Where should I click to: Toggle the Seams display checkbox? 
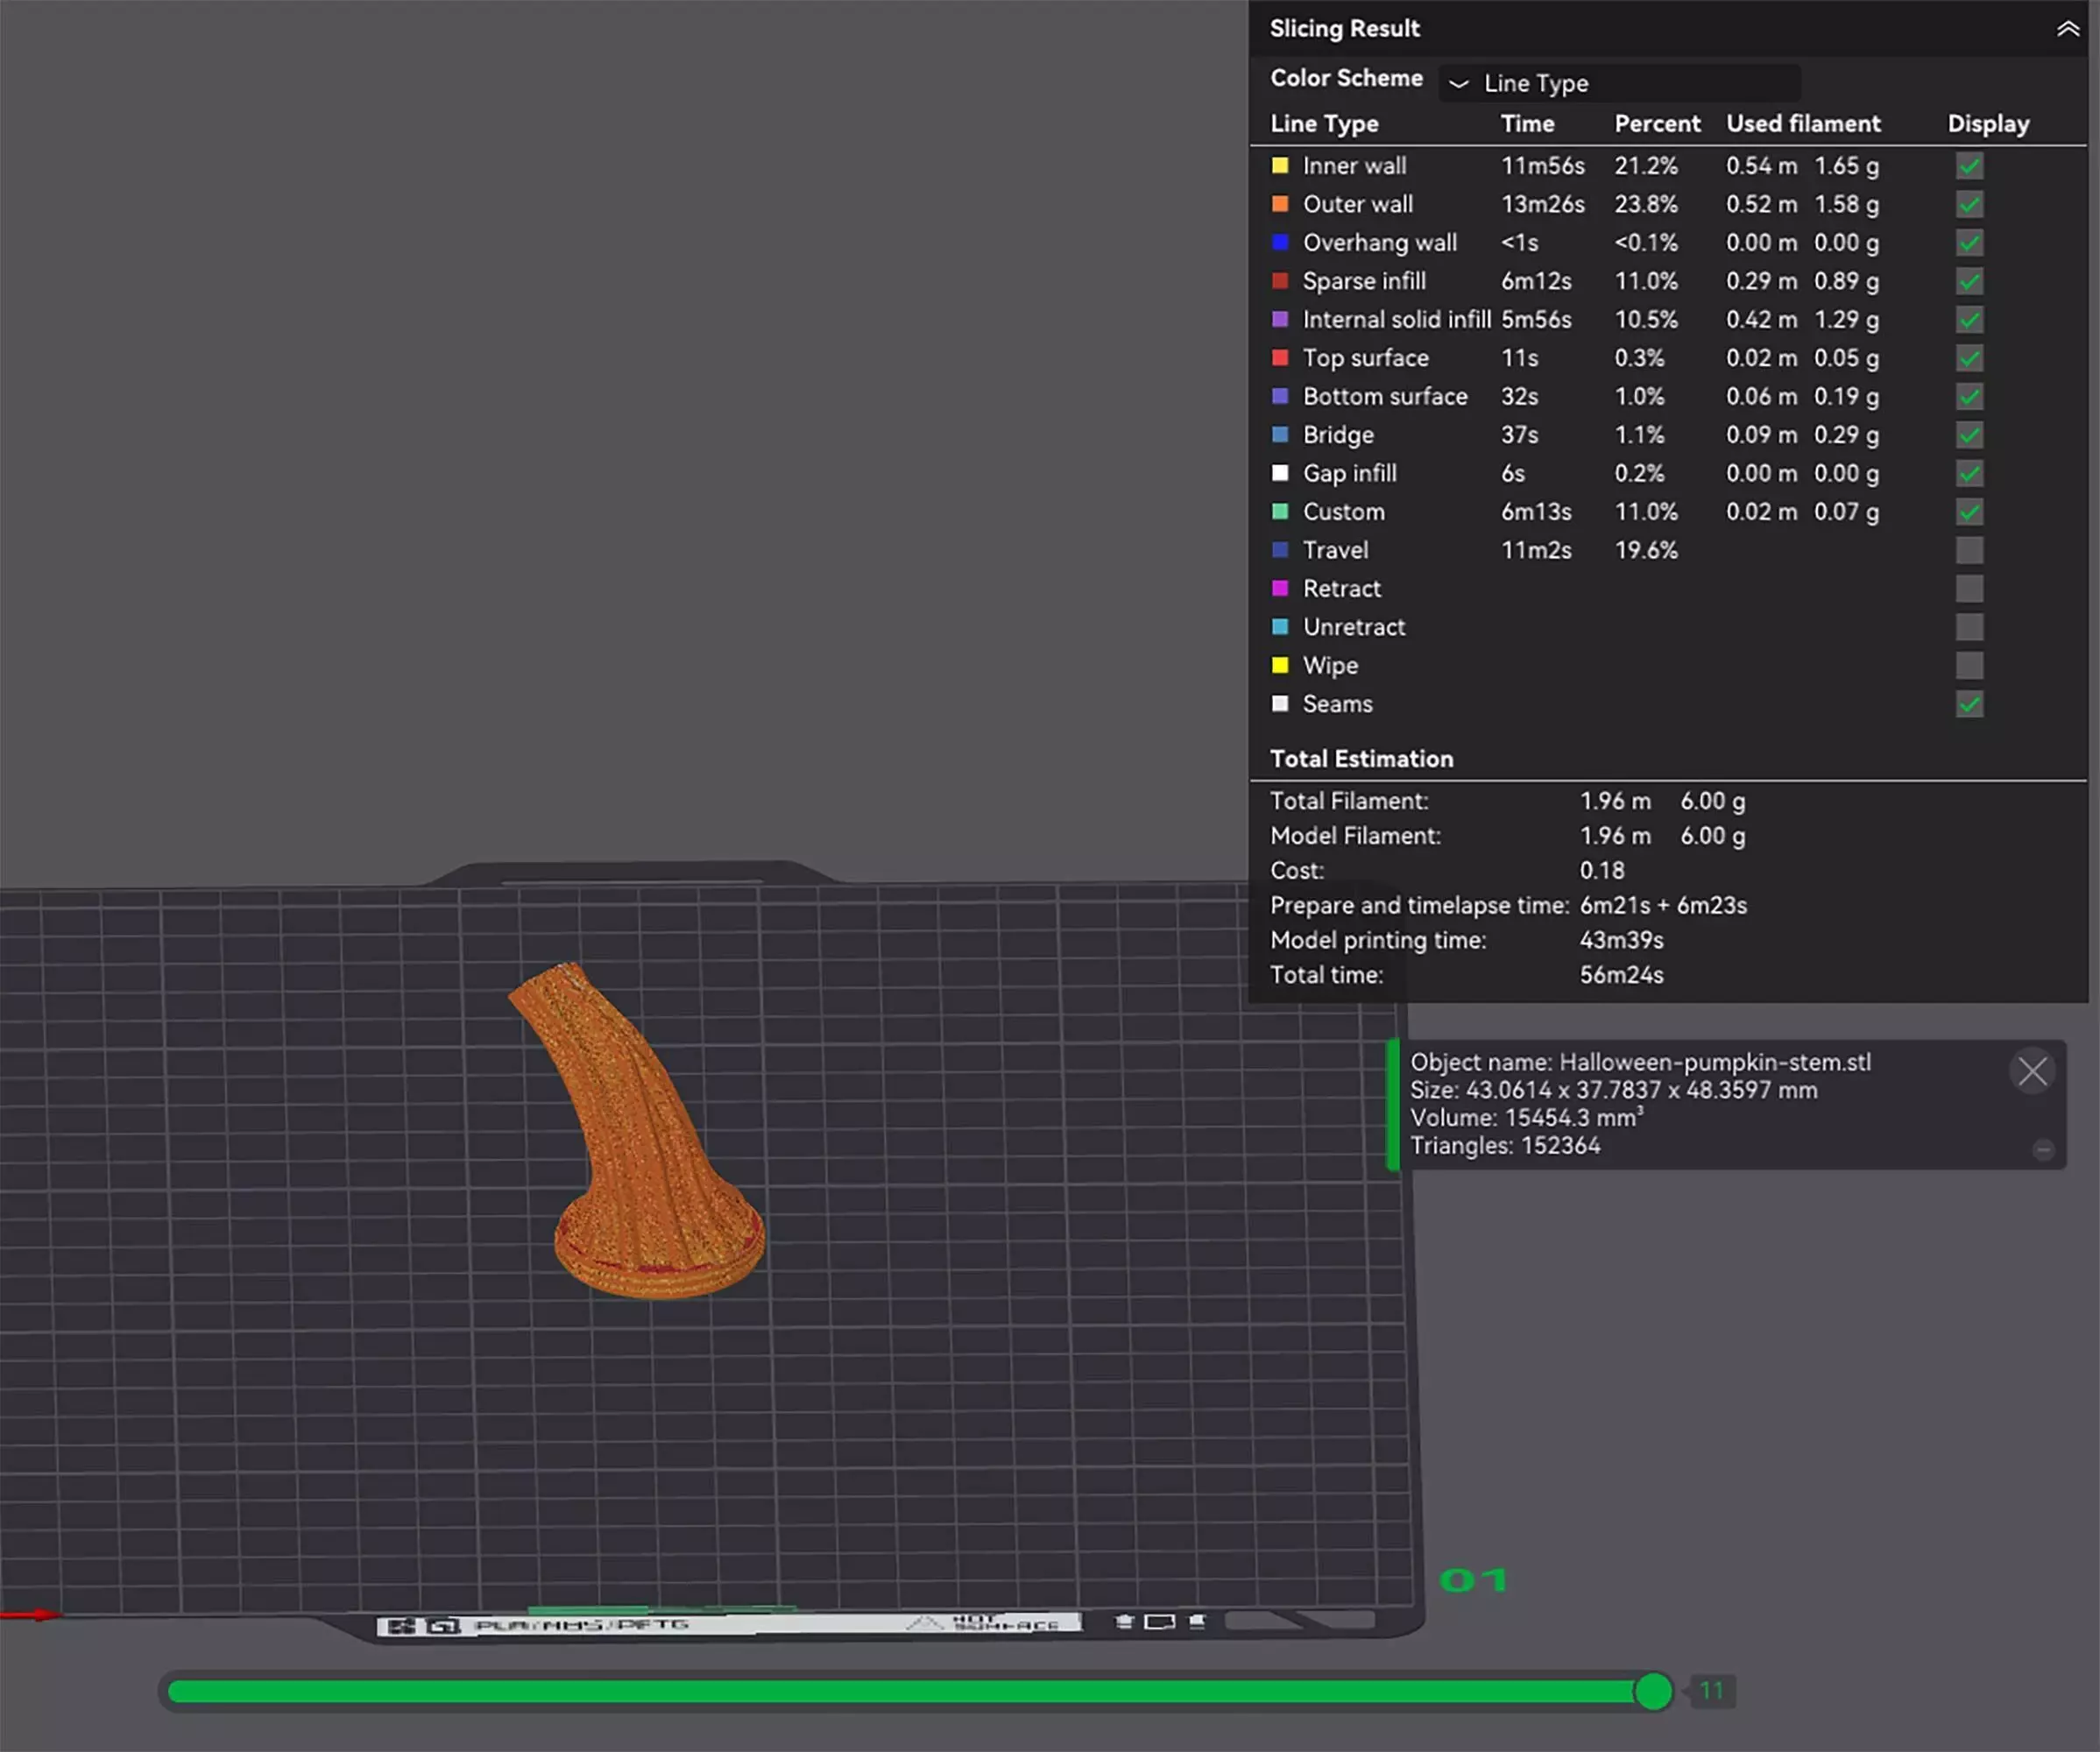(1969, 705)
